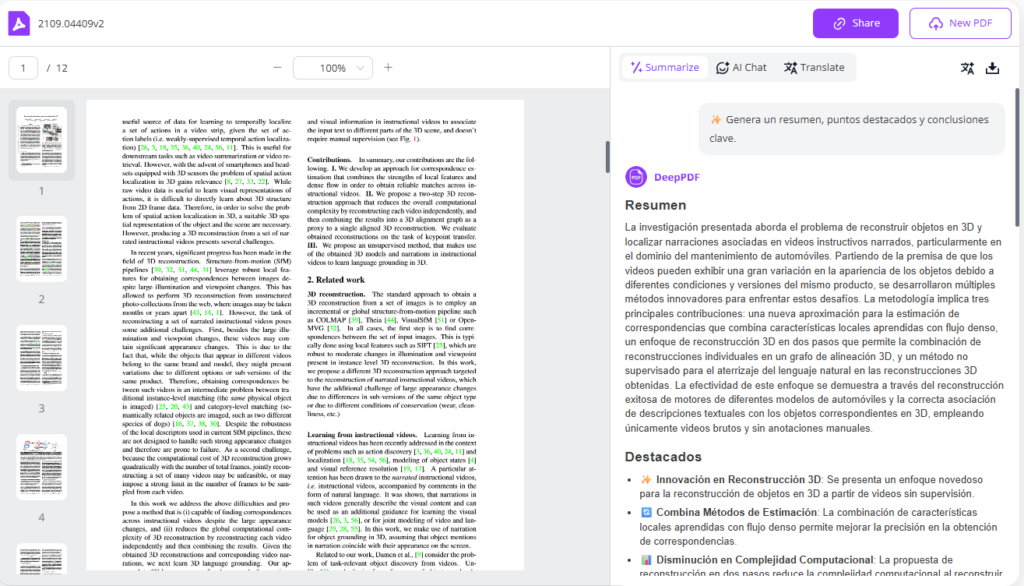Click the download icon to save the summary
1024x586 pixels.
991,68
